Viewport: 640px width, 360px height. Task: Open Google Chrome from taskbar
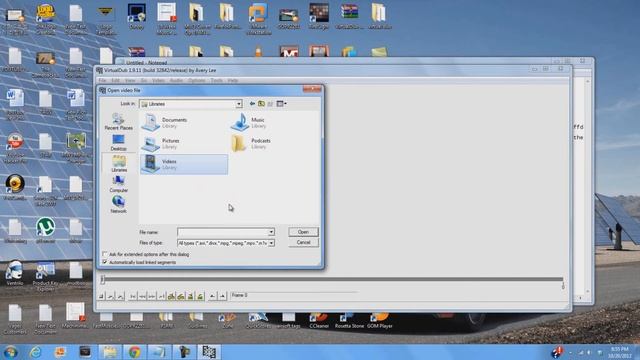point(134,352)
